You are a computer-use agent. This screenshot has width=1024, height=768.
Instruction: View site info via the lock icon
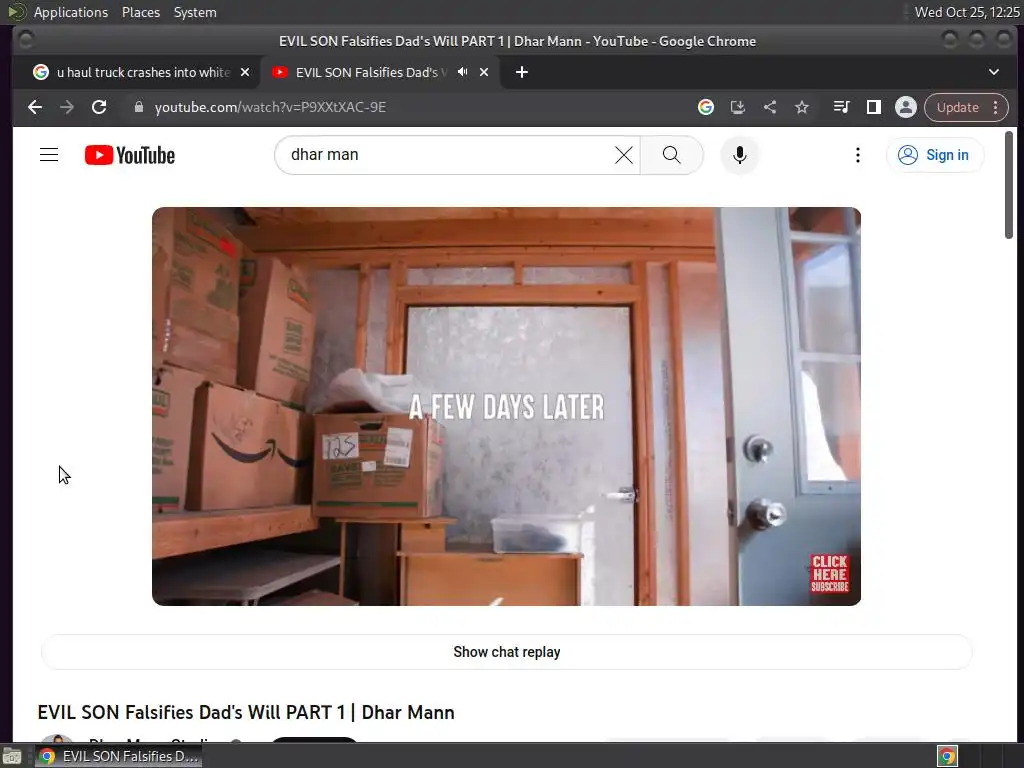coord(138,107)
